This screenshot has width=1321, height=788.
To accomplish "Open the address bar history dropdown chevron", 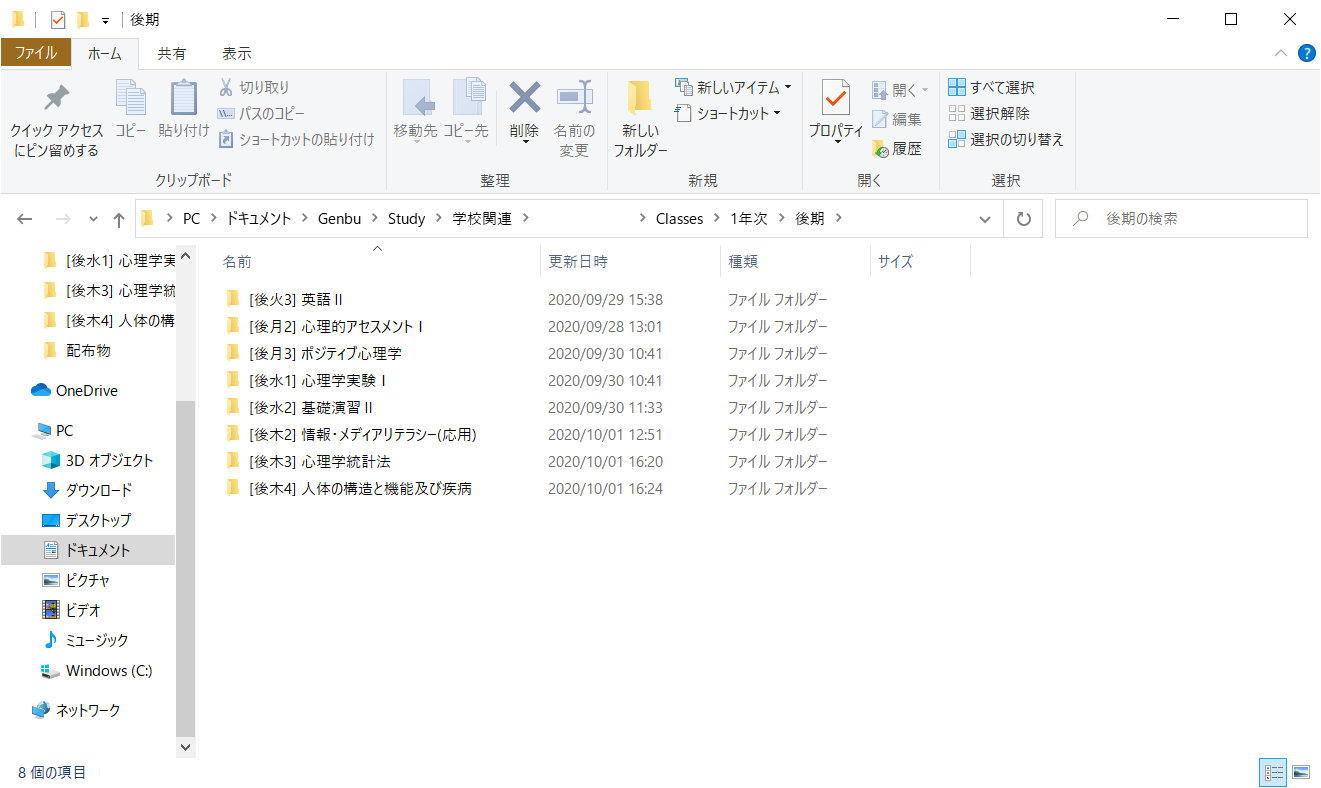I will 985,219.
